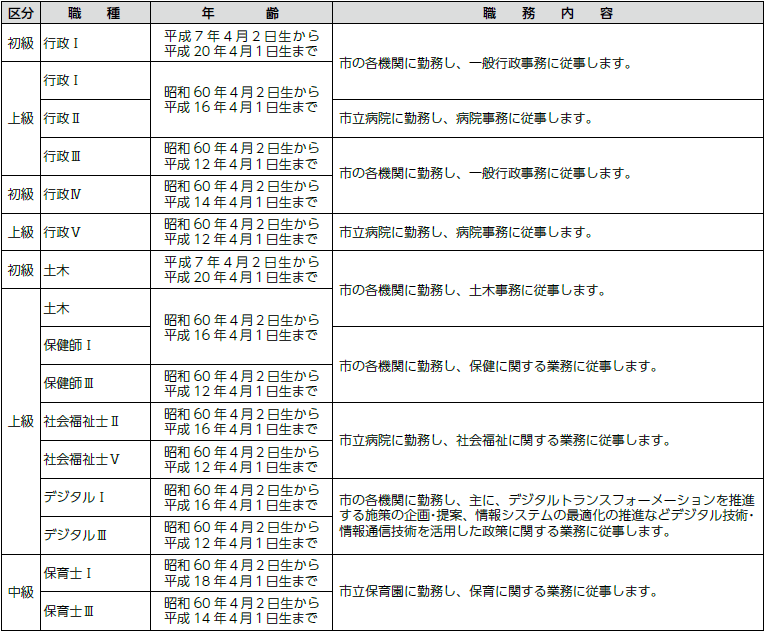Select the 保育士Ⅰ cell
Viewport: 764px width, 633px height.
68,573
